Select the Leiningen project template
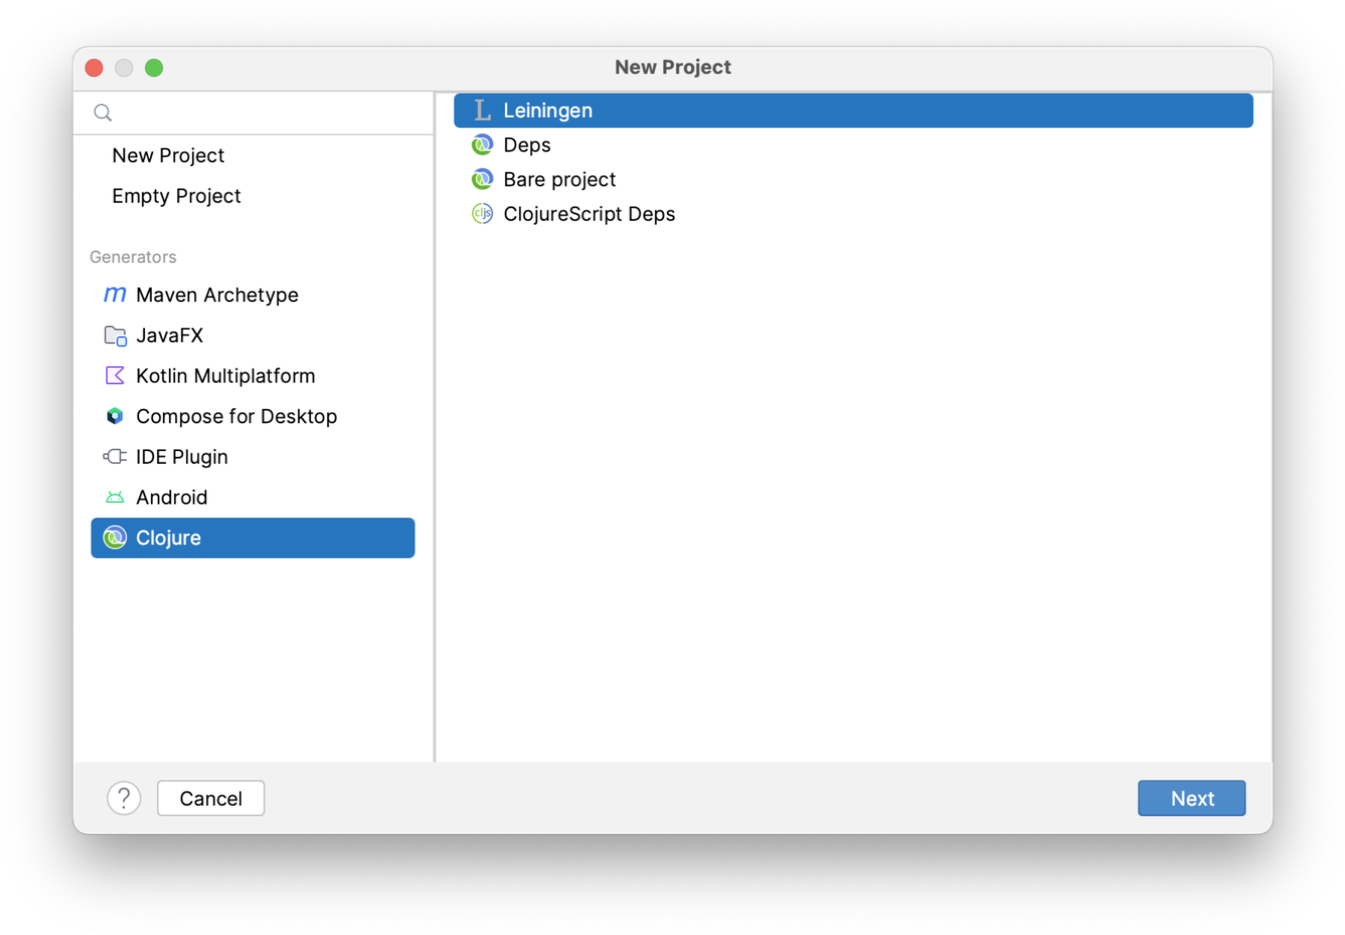 [x=853, y=110]
